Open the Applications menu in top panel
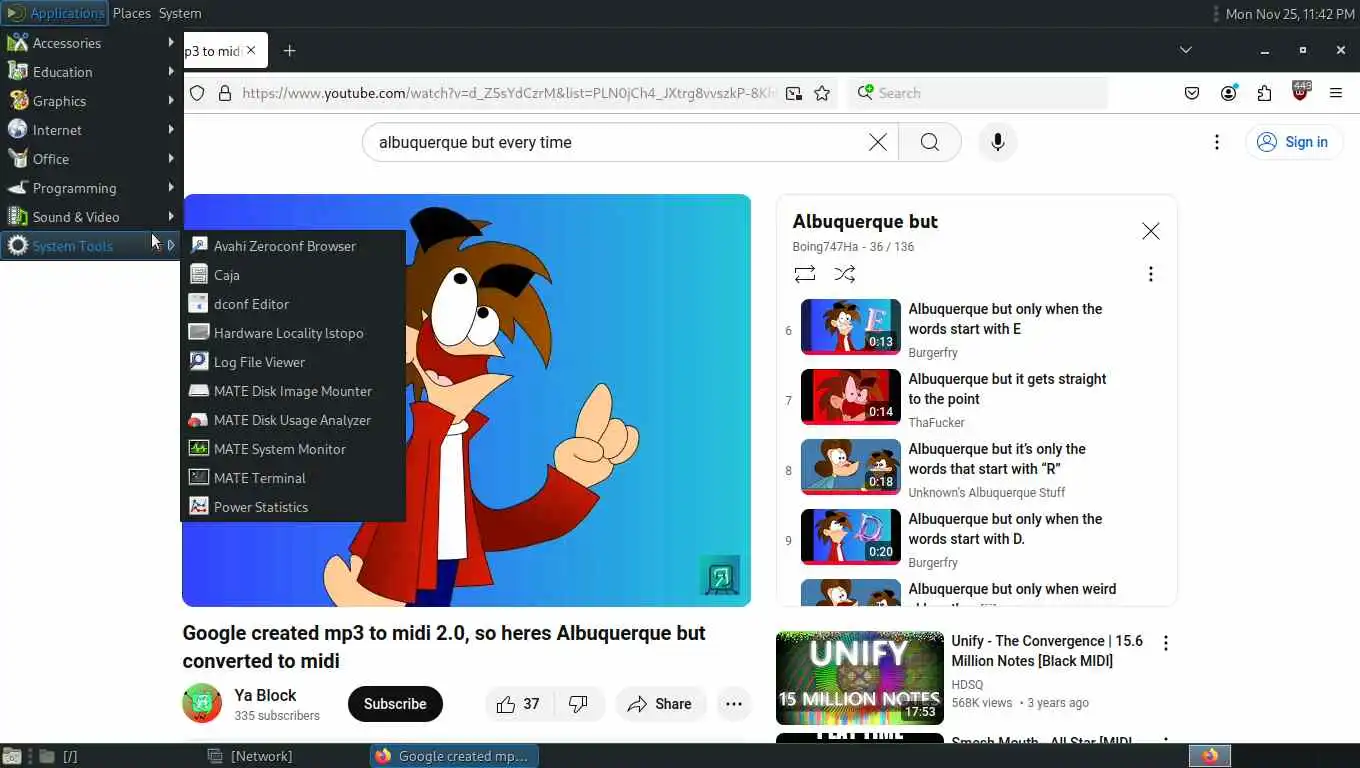 pos(55,13)
